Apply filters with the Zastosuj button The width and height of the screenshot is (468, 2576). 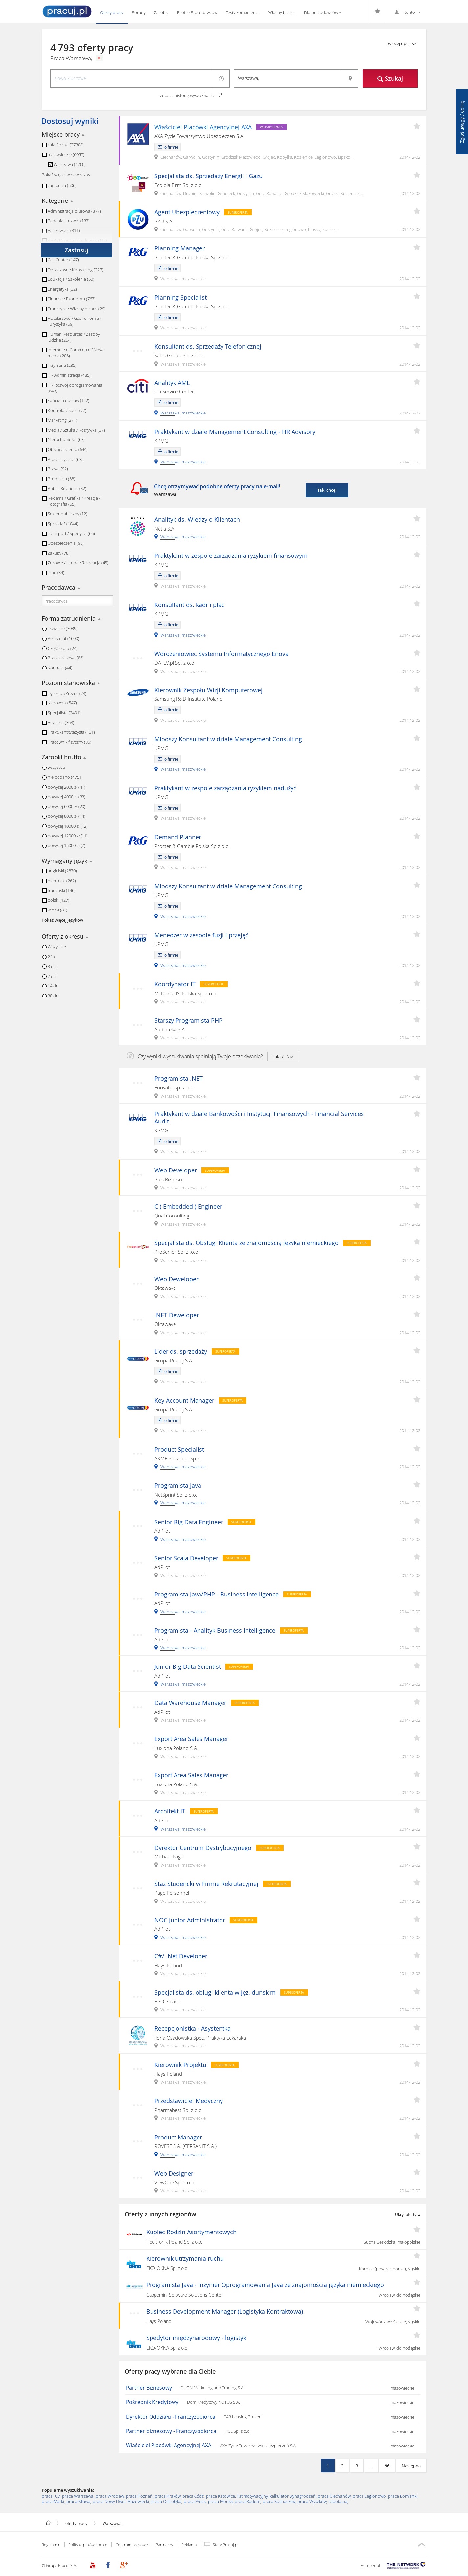[76, 250]
